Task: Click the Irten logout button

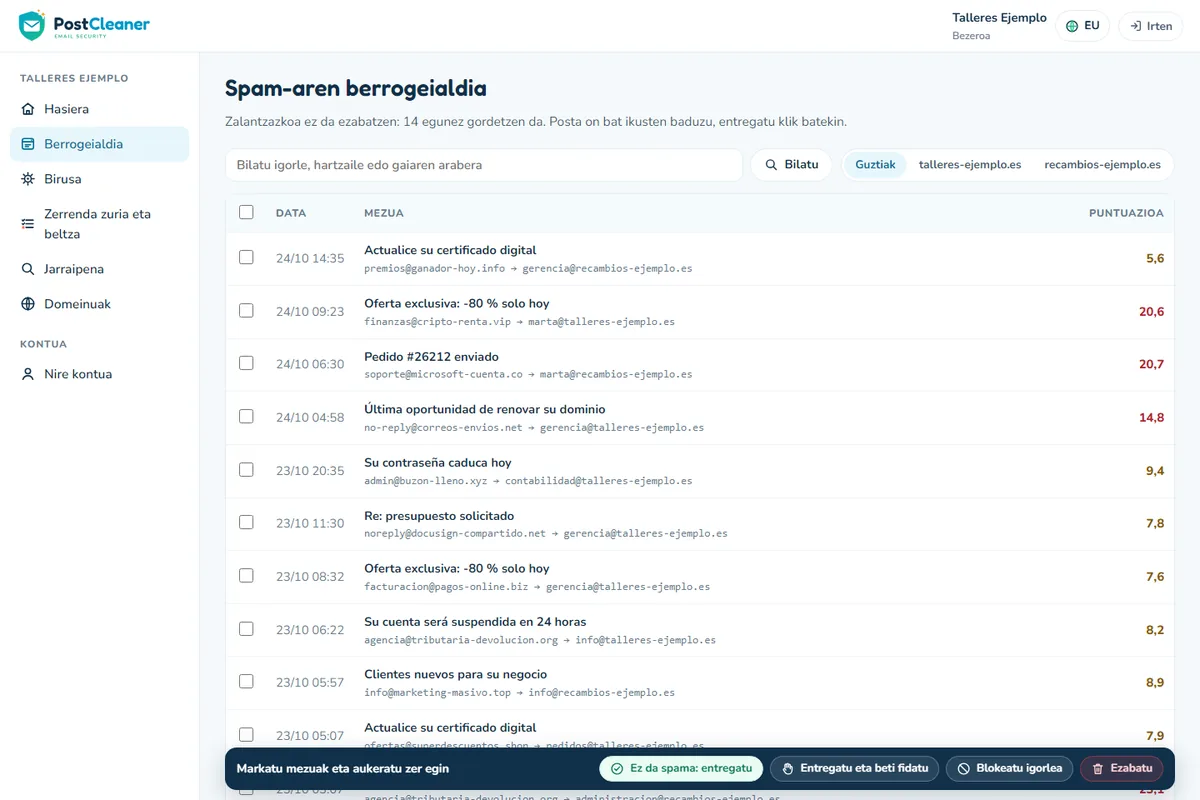Action: pyautogui.click(x=1150, y=26)
